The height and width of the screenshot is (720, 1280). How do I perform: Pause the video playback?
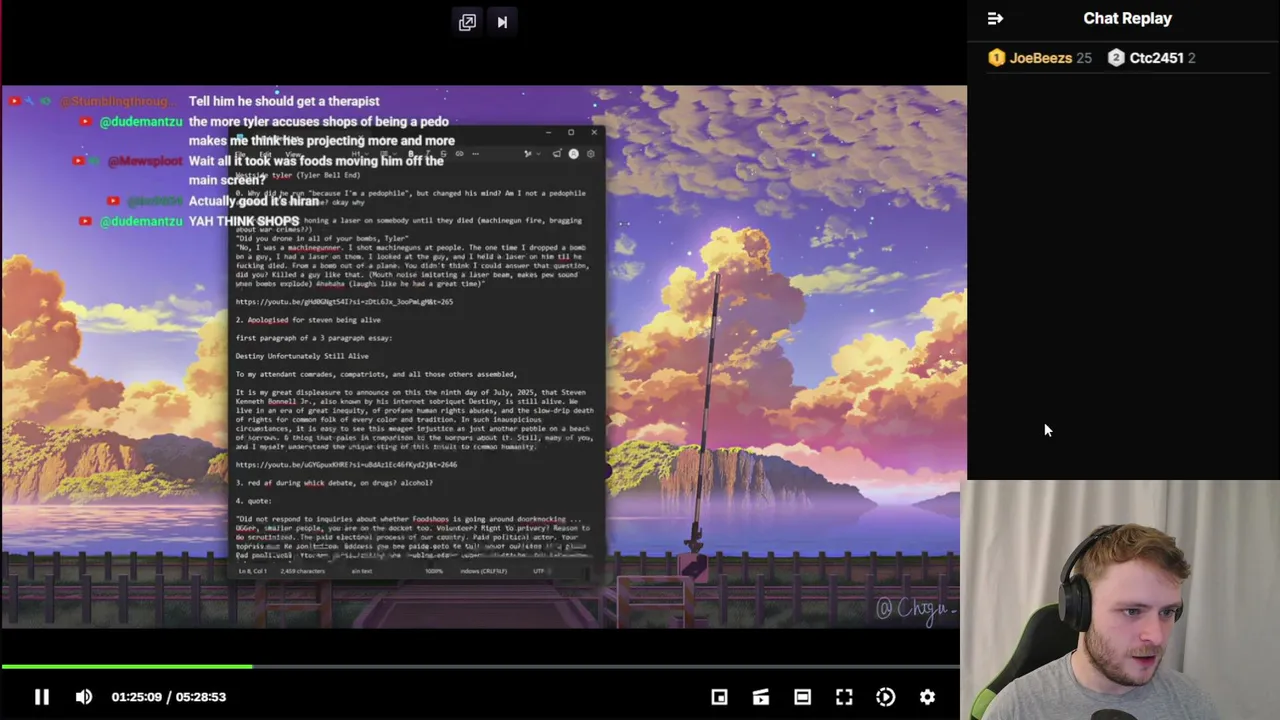click(42, 697)
